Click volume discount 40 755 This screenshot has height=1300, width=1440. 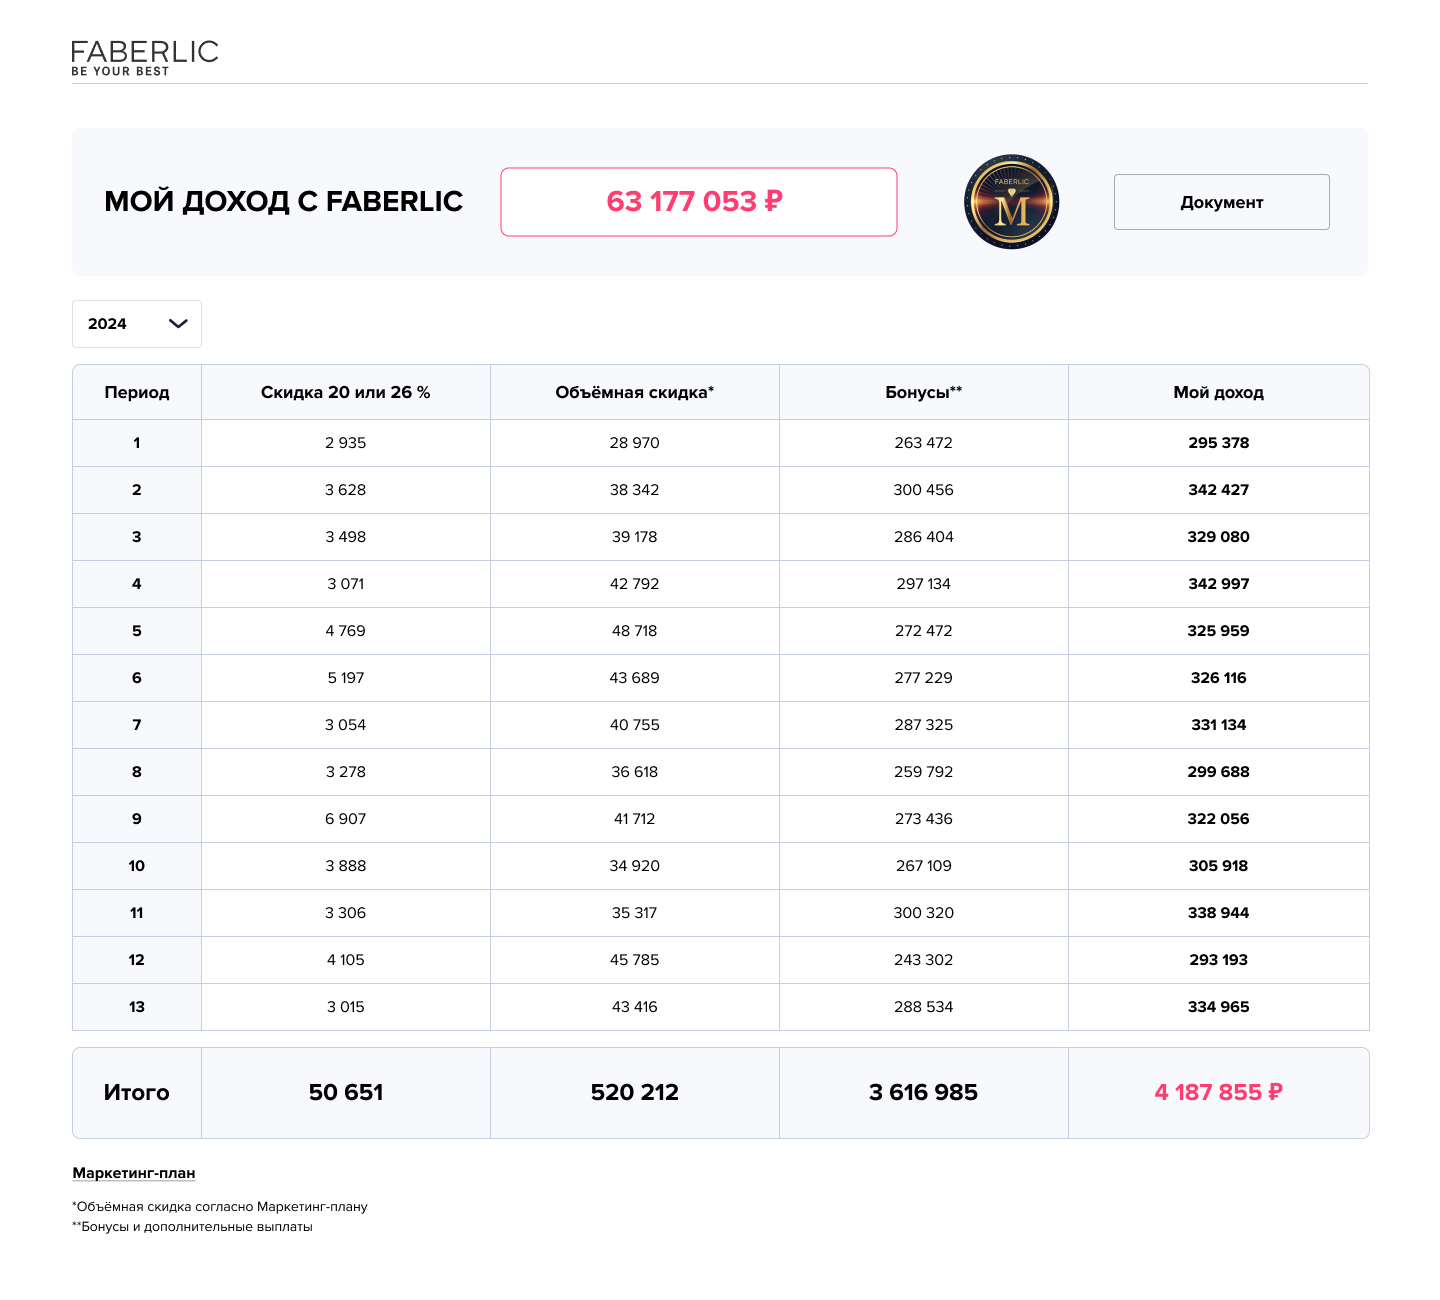(635, 725)
